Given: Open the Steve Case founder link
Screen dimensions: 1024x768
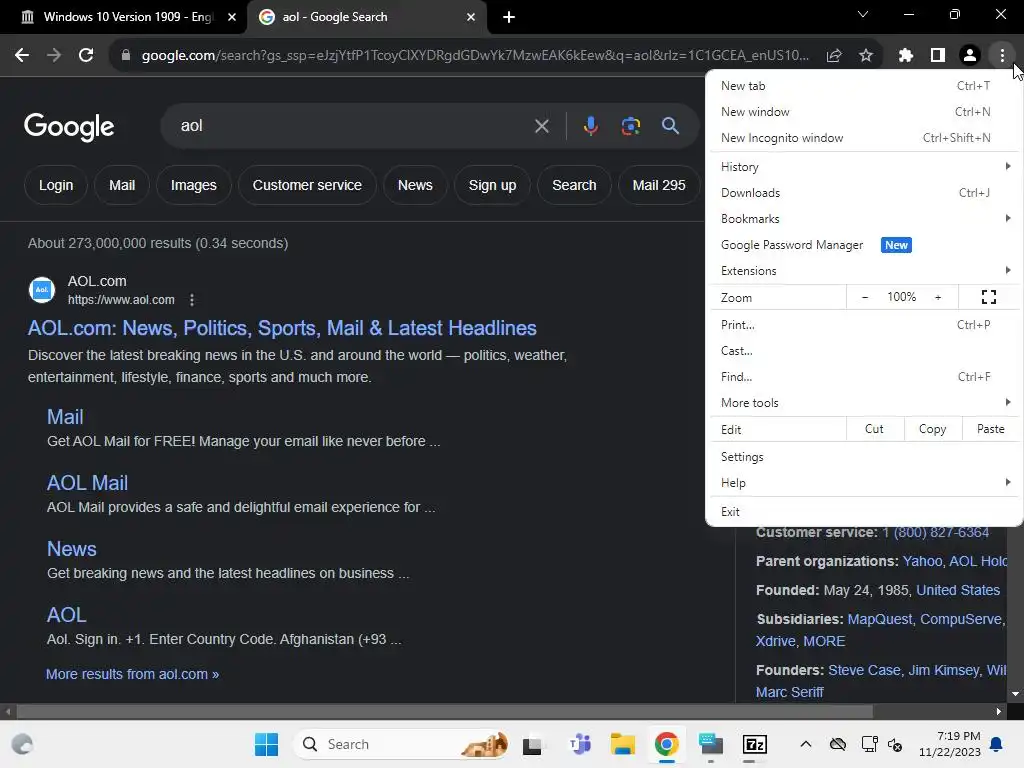Looking at the screenshot, I should (x=864, y=670).
